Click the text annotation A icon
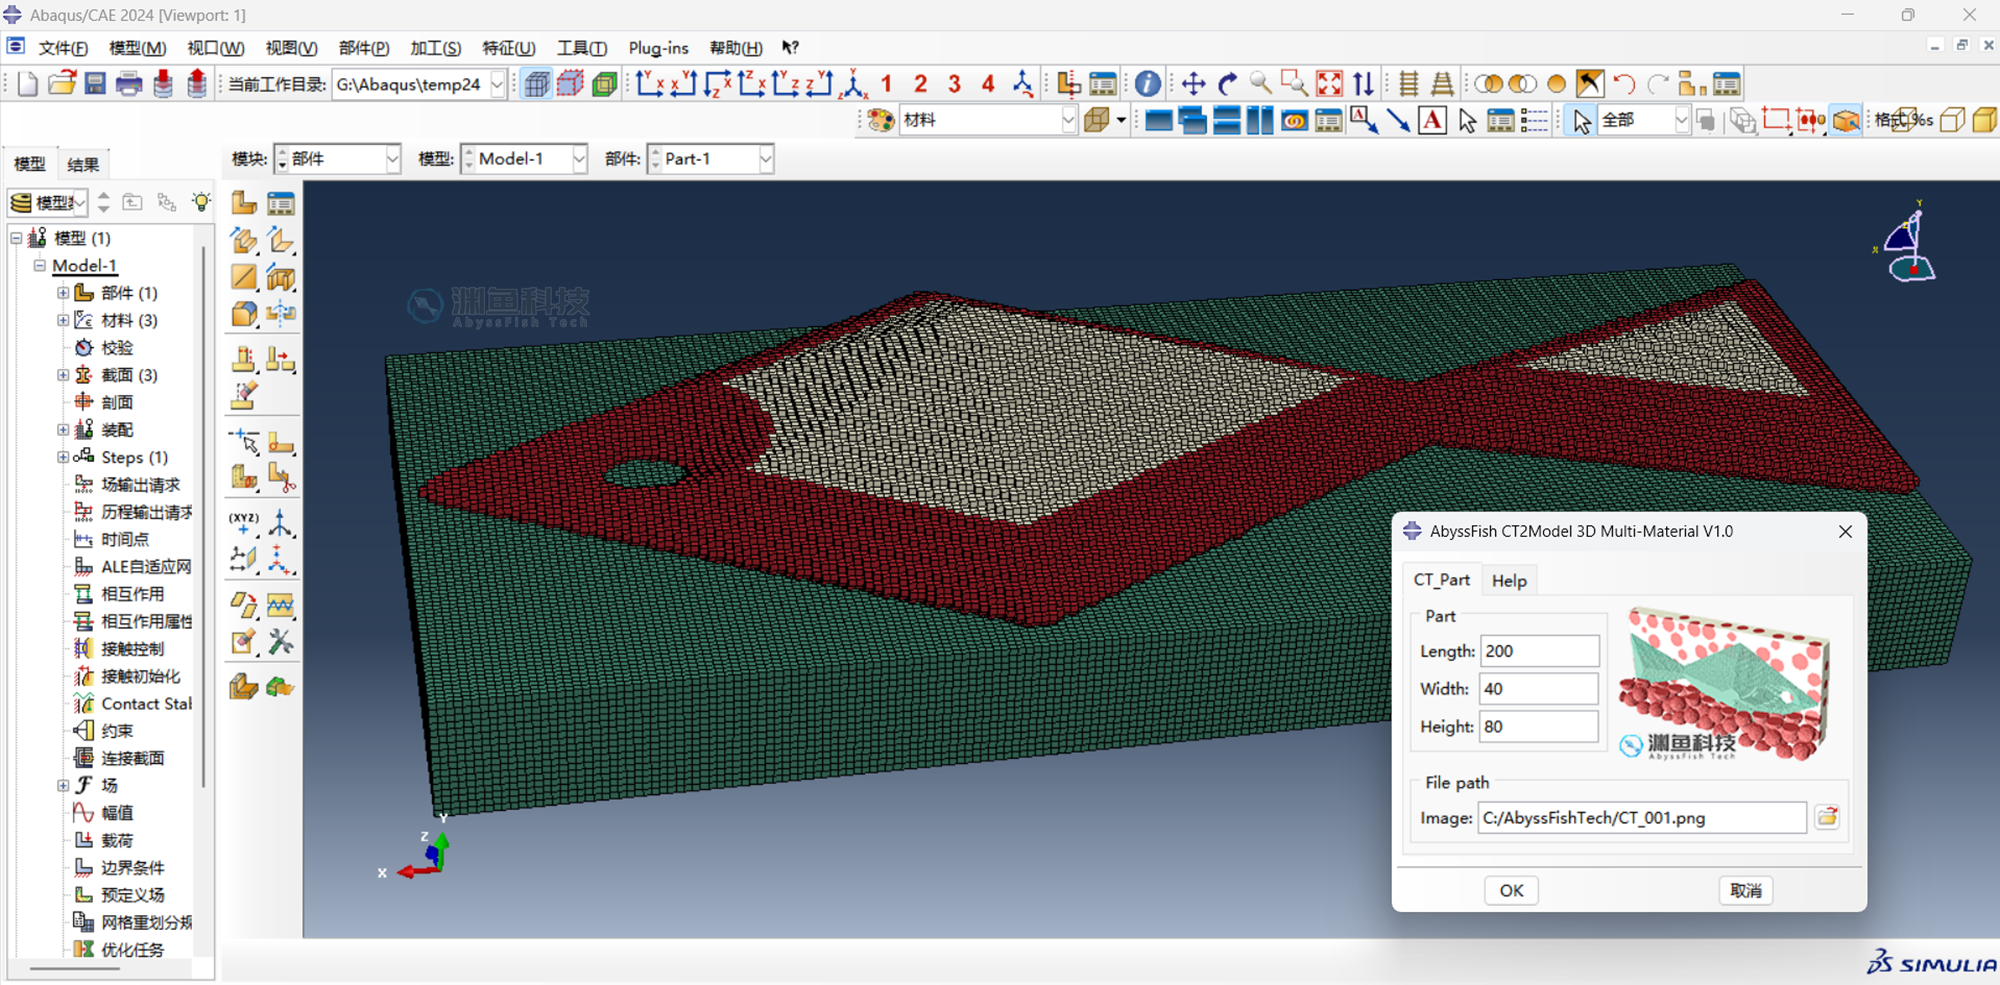 click(x=1432, y=120)
